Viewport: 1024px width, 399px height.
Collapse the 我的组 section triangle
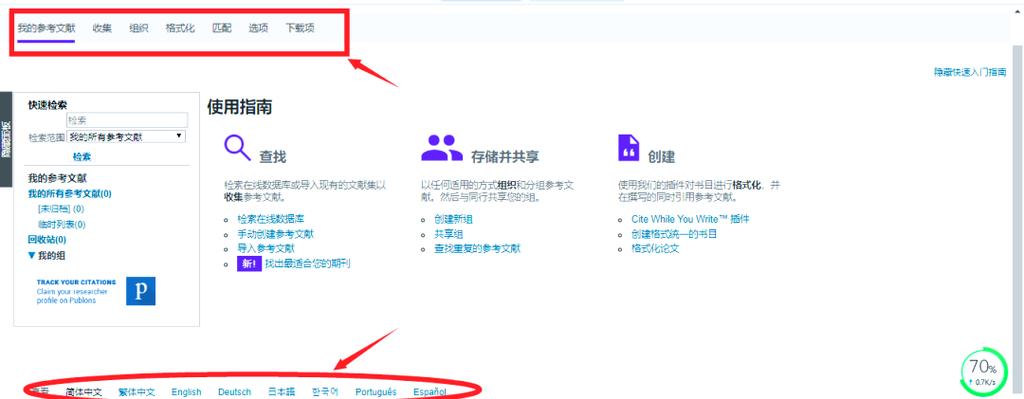click(x=31, y=255)
